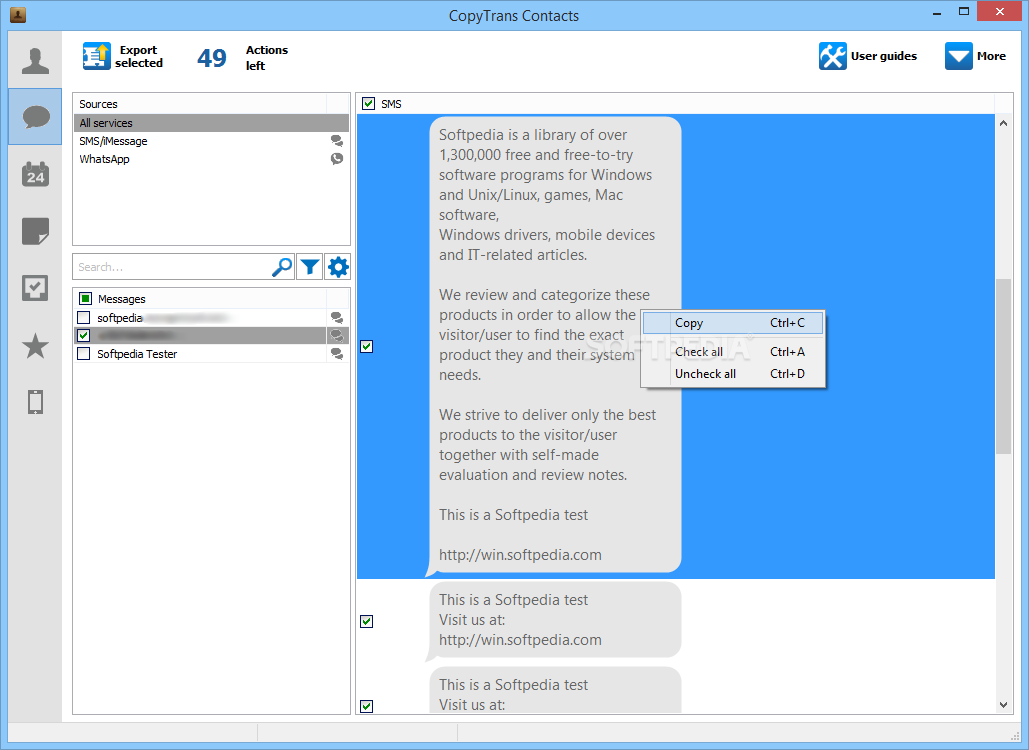Open the Bookmarks star sidebar icon
Viewport: 1029px width, 750px height.
click(x=35, y=346)
